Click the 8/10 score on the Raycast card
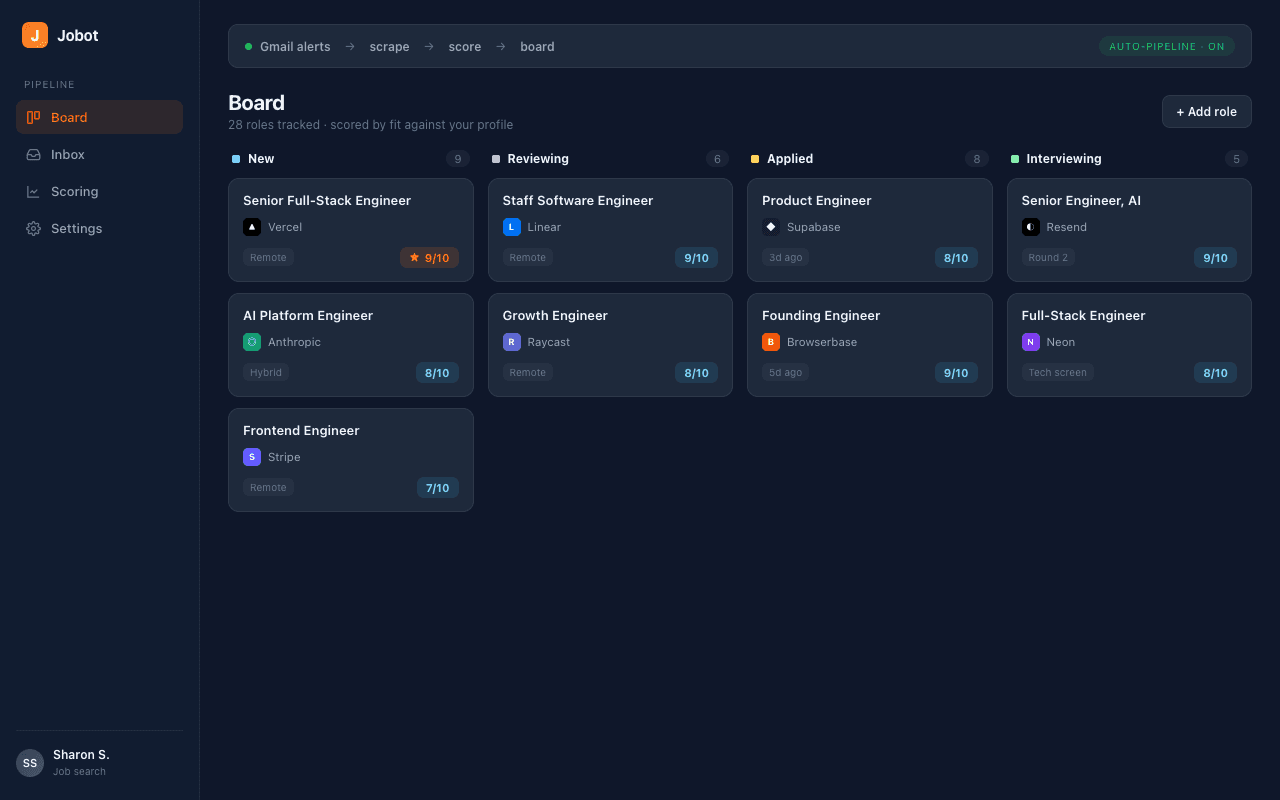Viewport: 1280px width, 800px height. coord(697,373)
